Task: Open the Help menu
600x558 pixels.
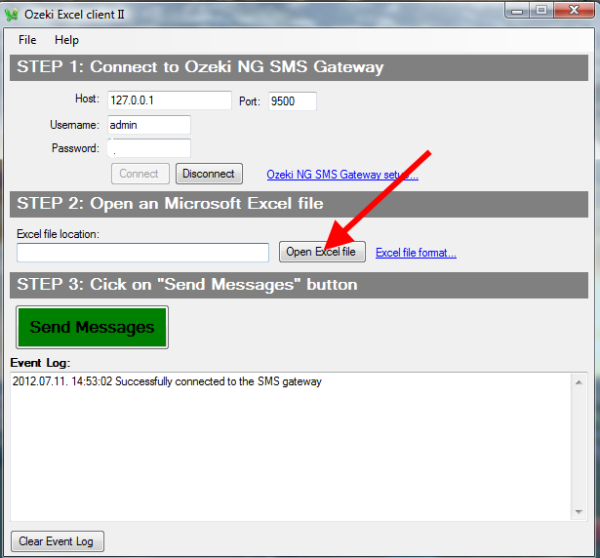Action: (67, 40)
